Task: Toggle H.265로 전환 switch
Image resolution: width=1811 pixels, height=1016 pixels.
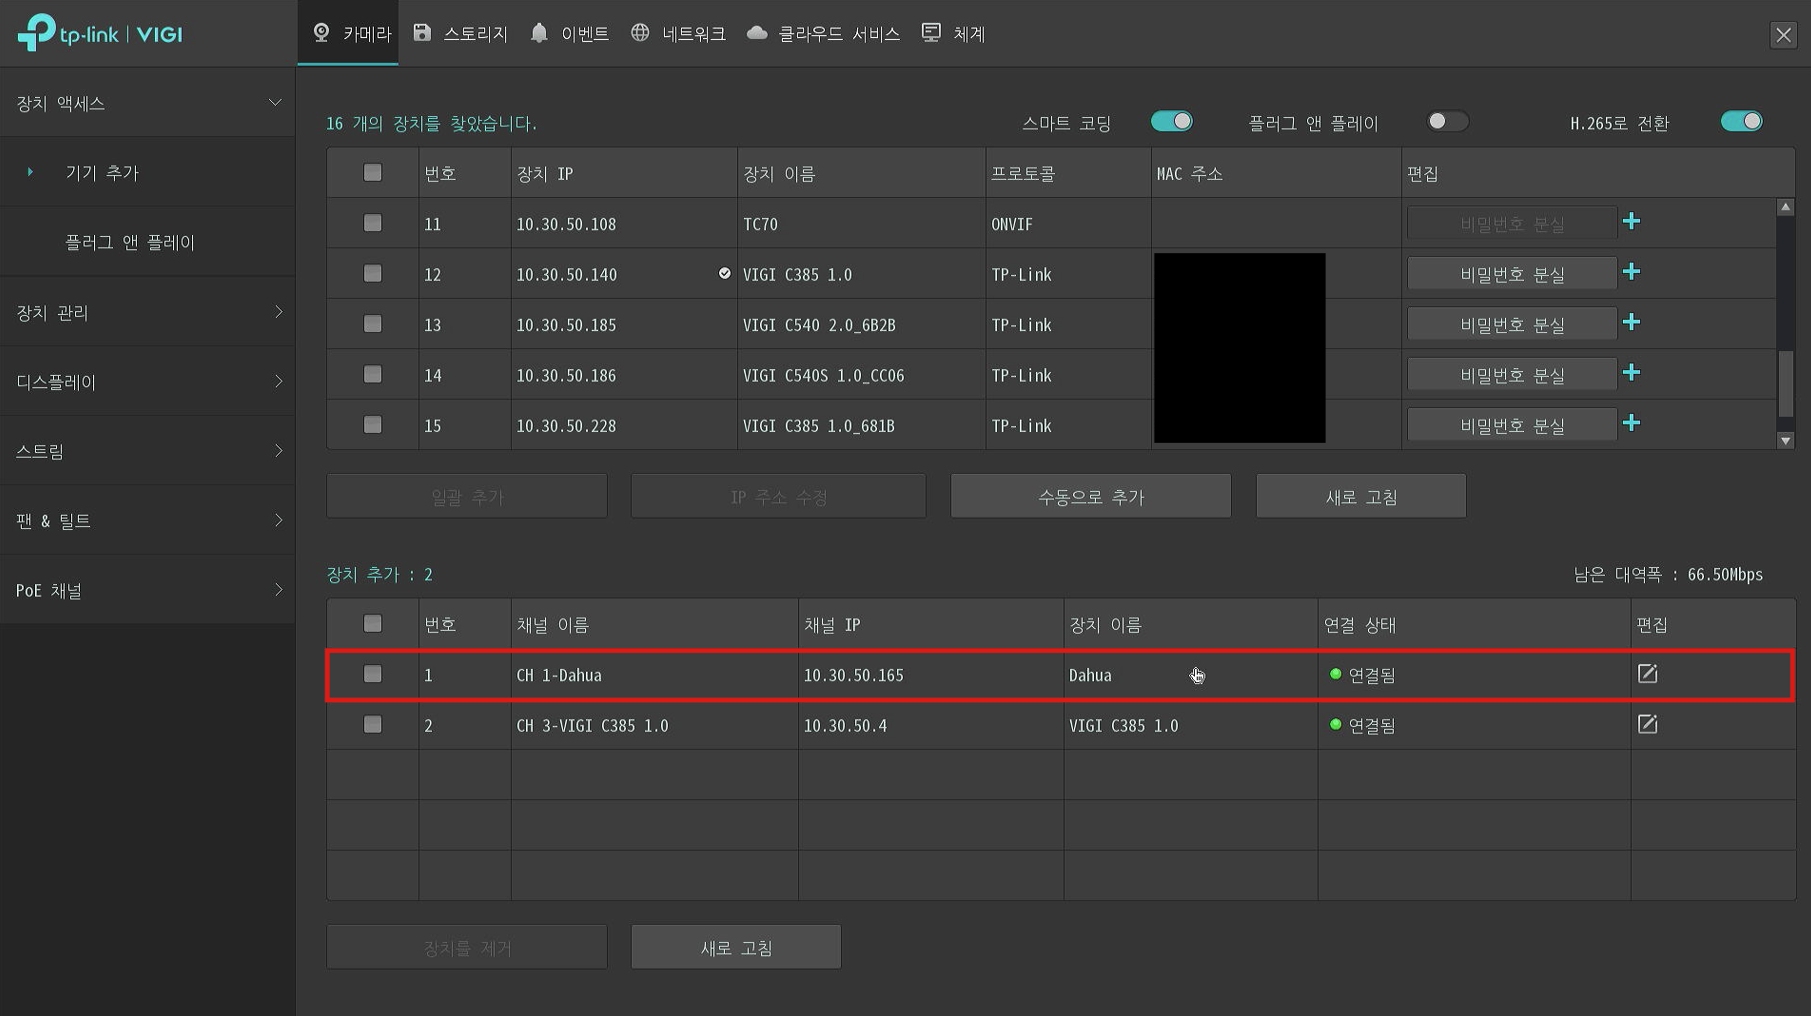Action: pos(1741,121)
